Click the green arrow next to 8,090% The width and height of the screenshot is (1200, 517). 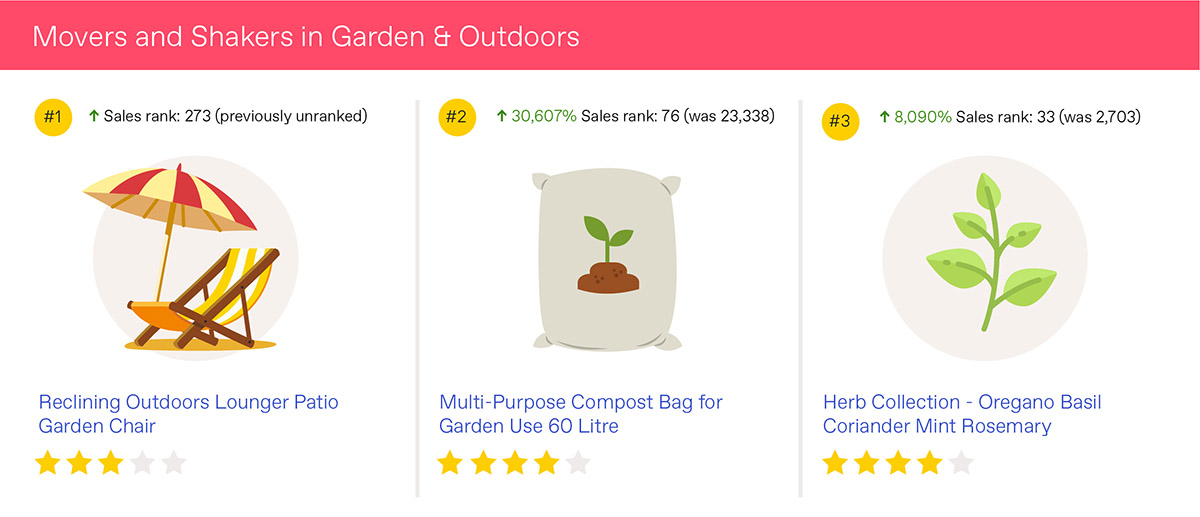click(x=884, y=117)
